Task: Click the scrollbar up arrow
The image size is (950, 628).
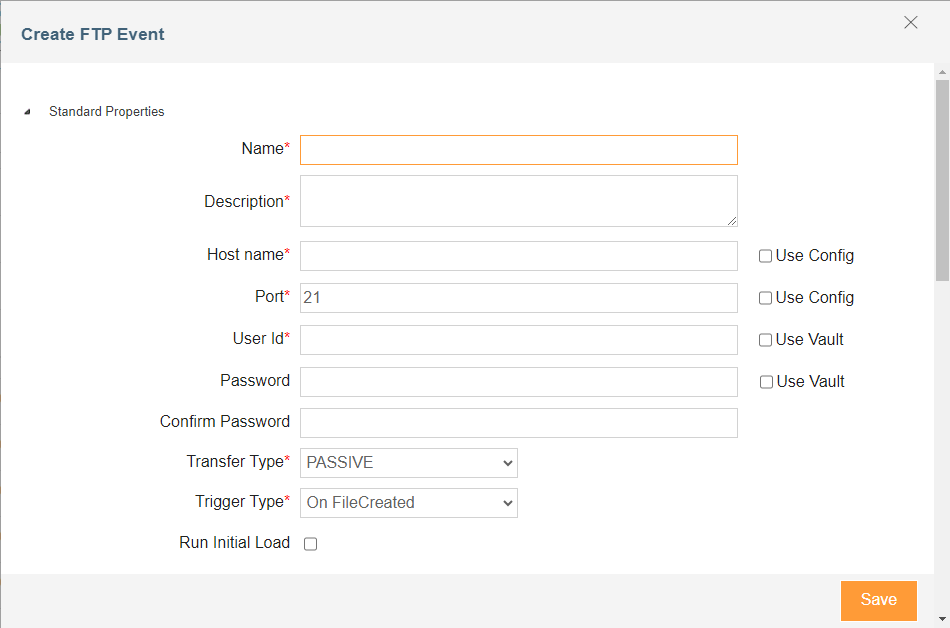Action: [x=942, y=72]
